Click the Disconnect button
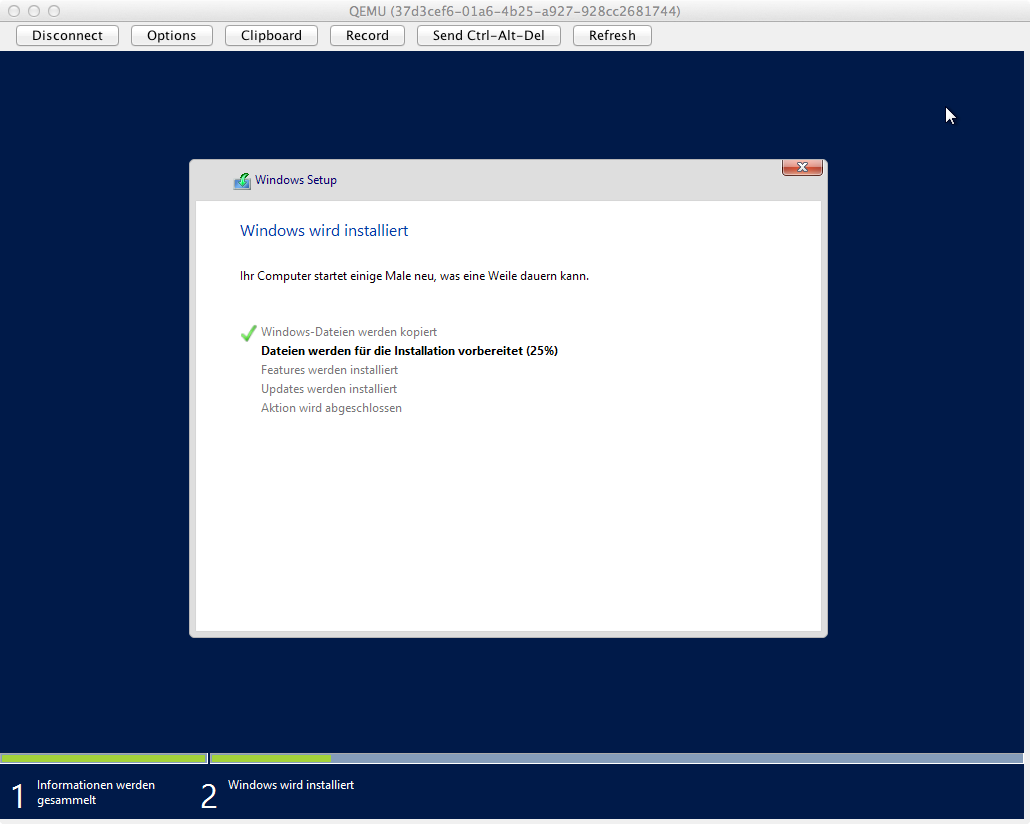The image size is (1030, 824). click(x=67, y=35)
